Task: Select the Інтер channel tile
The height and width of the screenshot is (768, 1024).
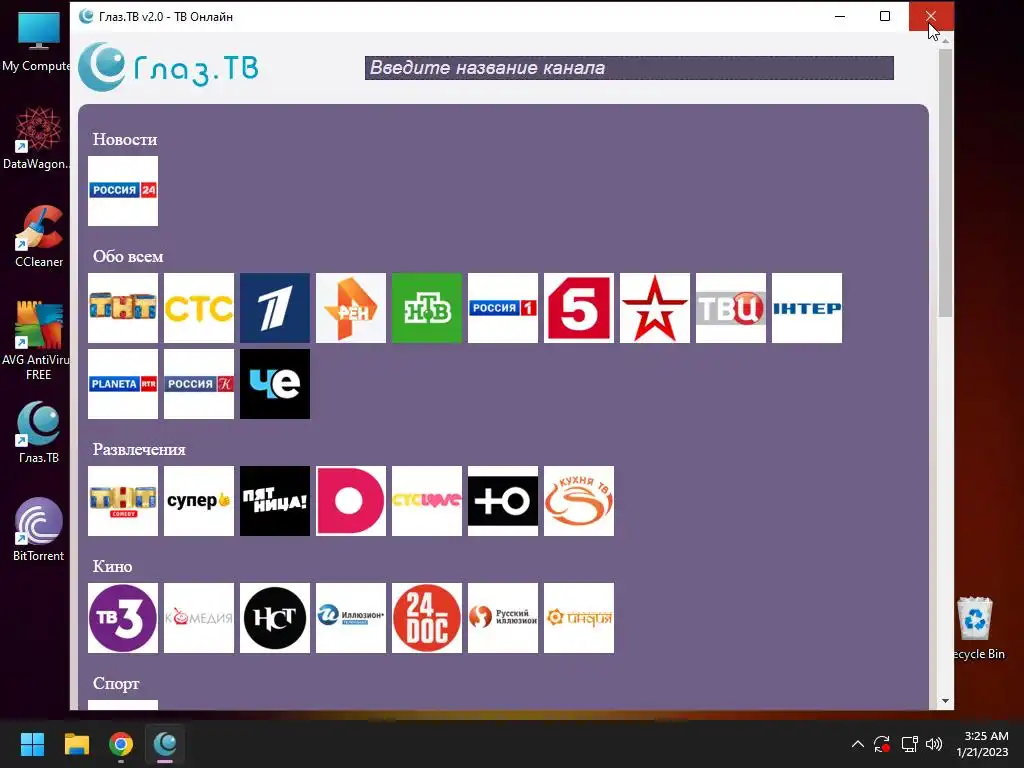Action: [807, 308]
